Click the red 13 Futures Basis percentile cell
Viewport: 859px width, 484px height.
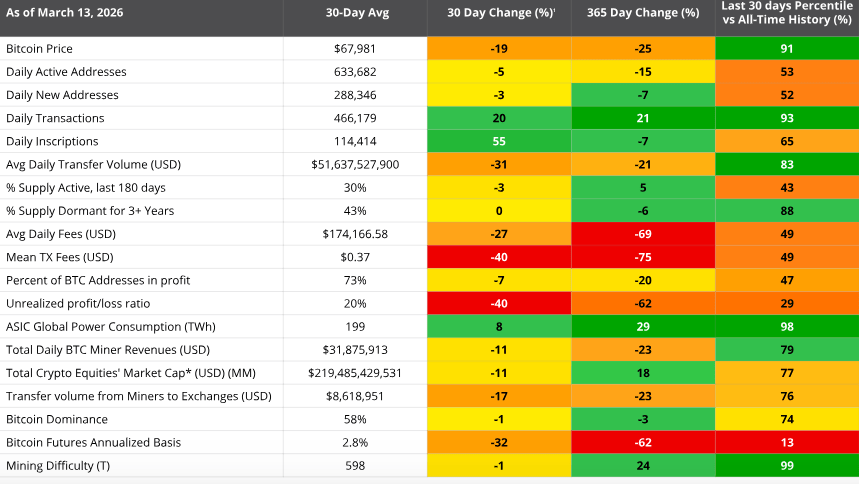coord(786,443)
